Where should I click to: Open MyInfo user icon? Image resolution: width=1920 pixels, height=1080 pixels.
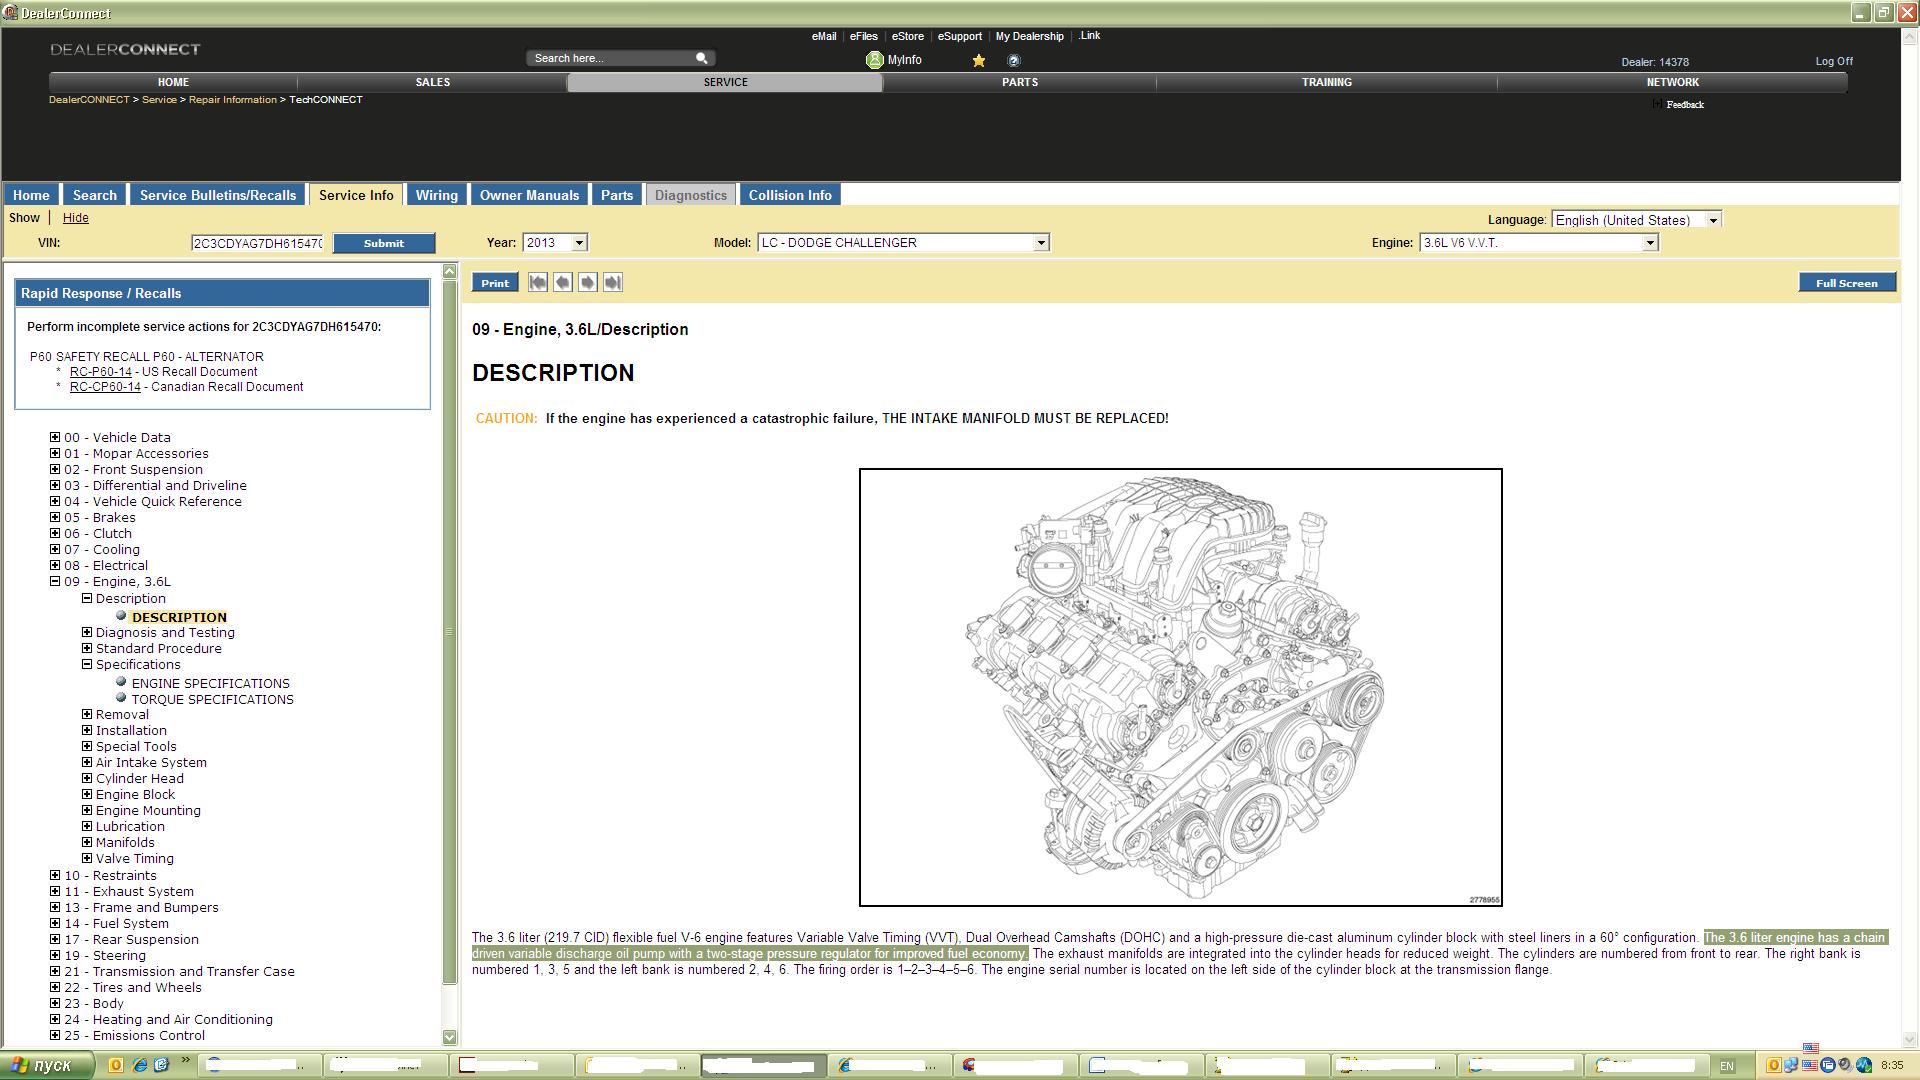tap(874, 60)
